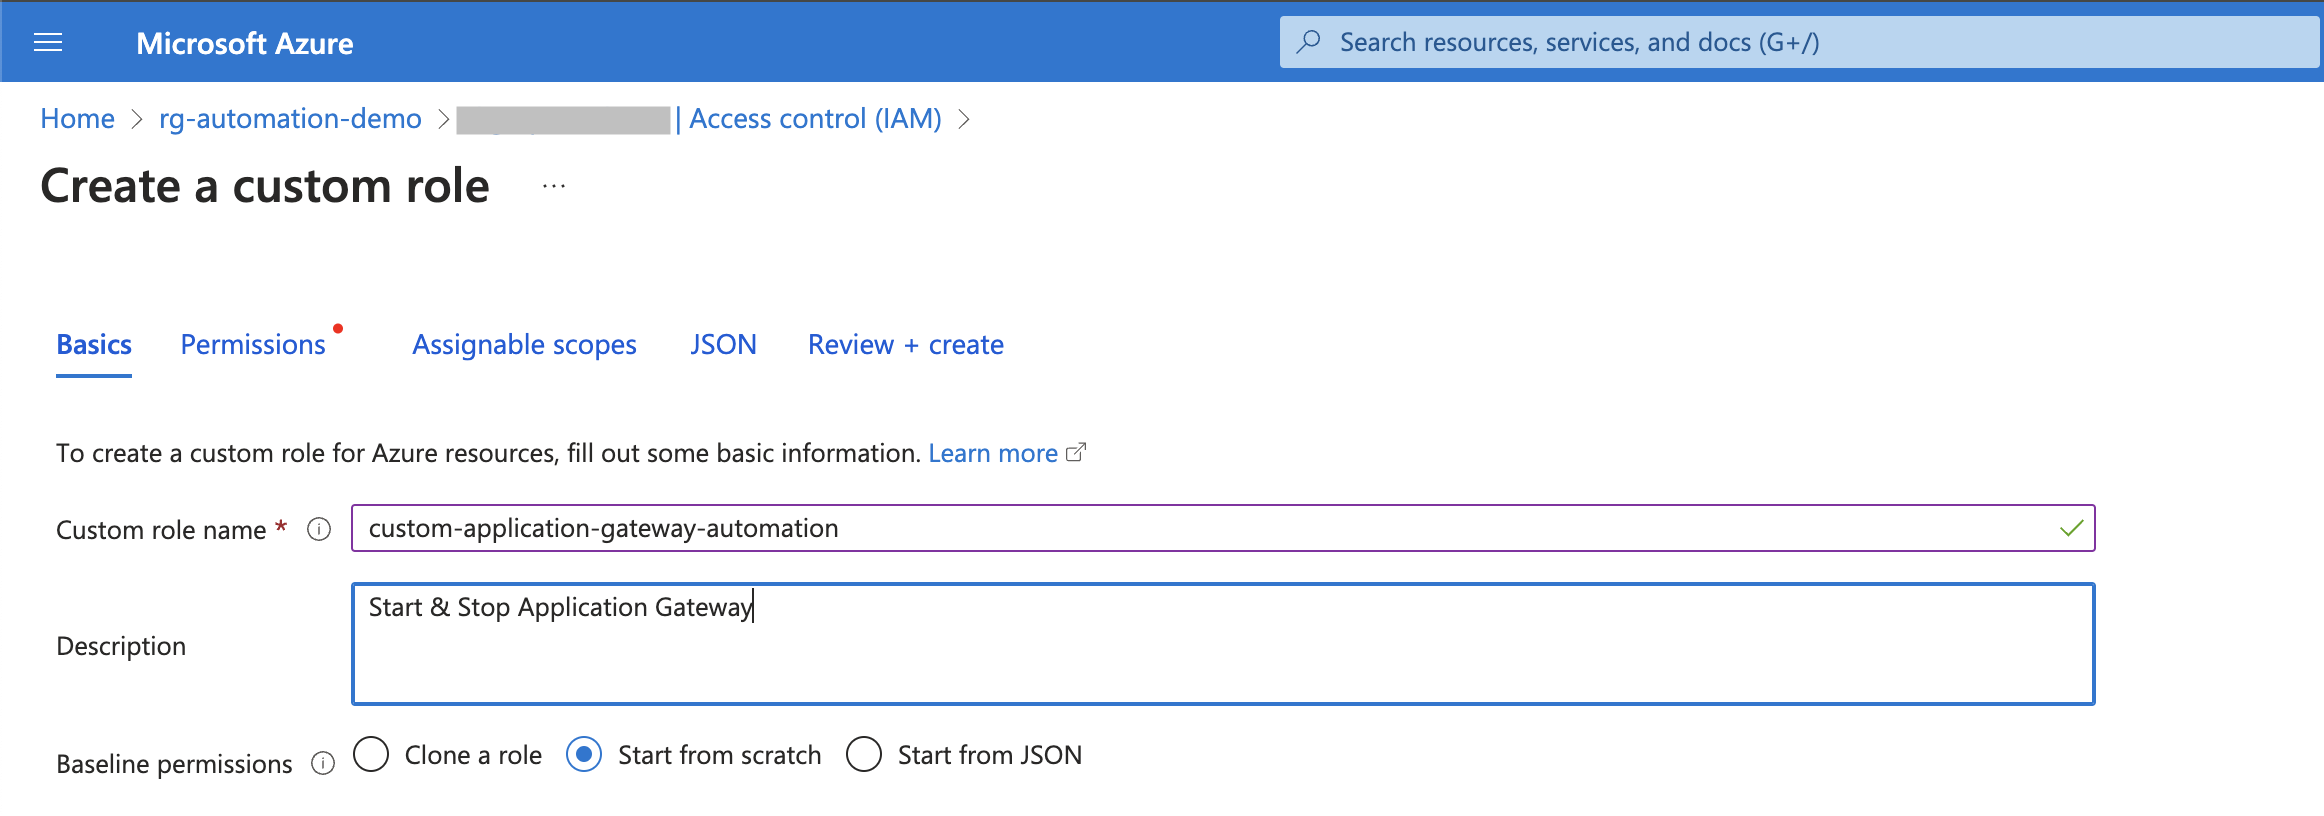The image size is (2324, 816).
Task: Click the search magnifier icon
Action: [1308, 42]
